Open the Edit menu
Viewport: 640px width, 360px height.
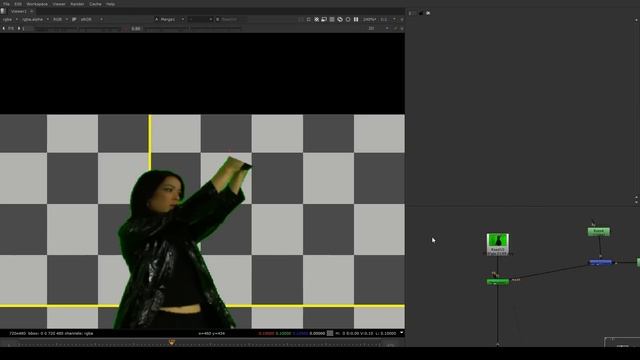click(18, 4)
